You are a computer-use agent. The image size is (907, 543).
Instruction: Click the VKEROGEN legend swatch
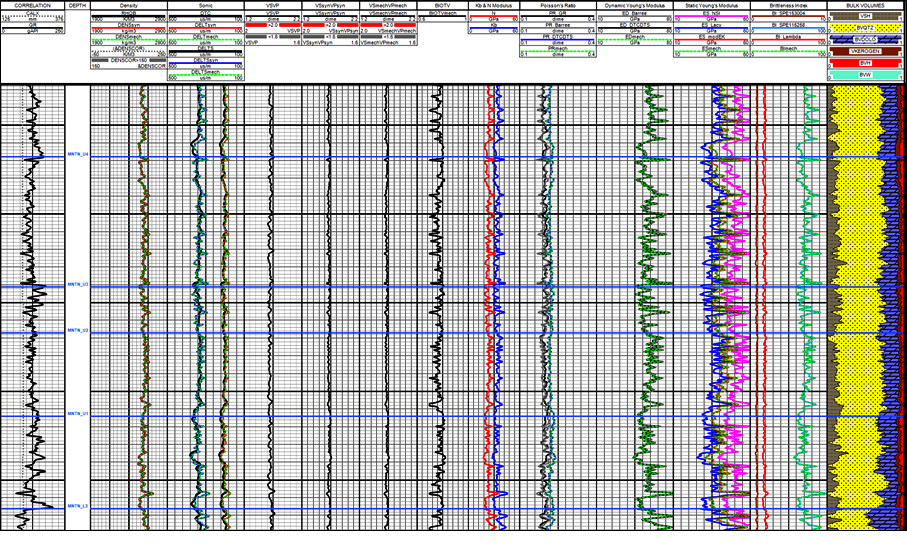pos(866,51)
